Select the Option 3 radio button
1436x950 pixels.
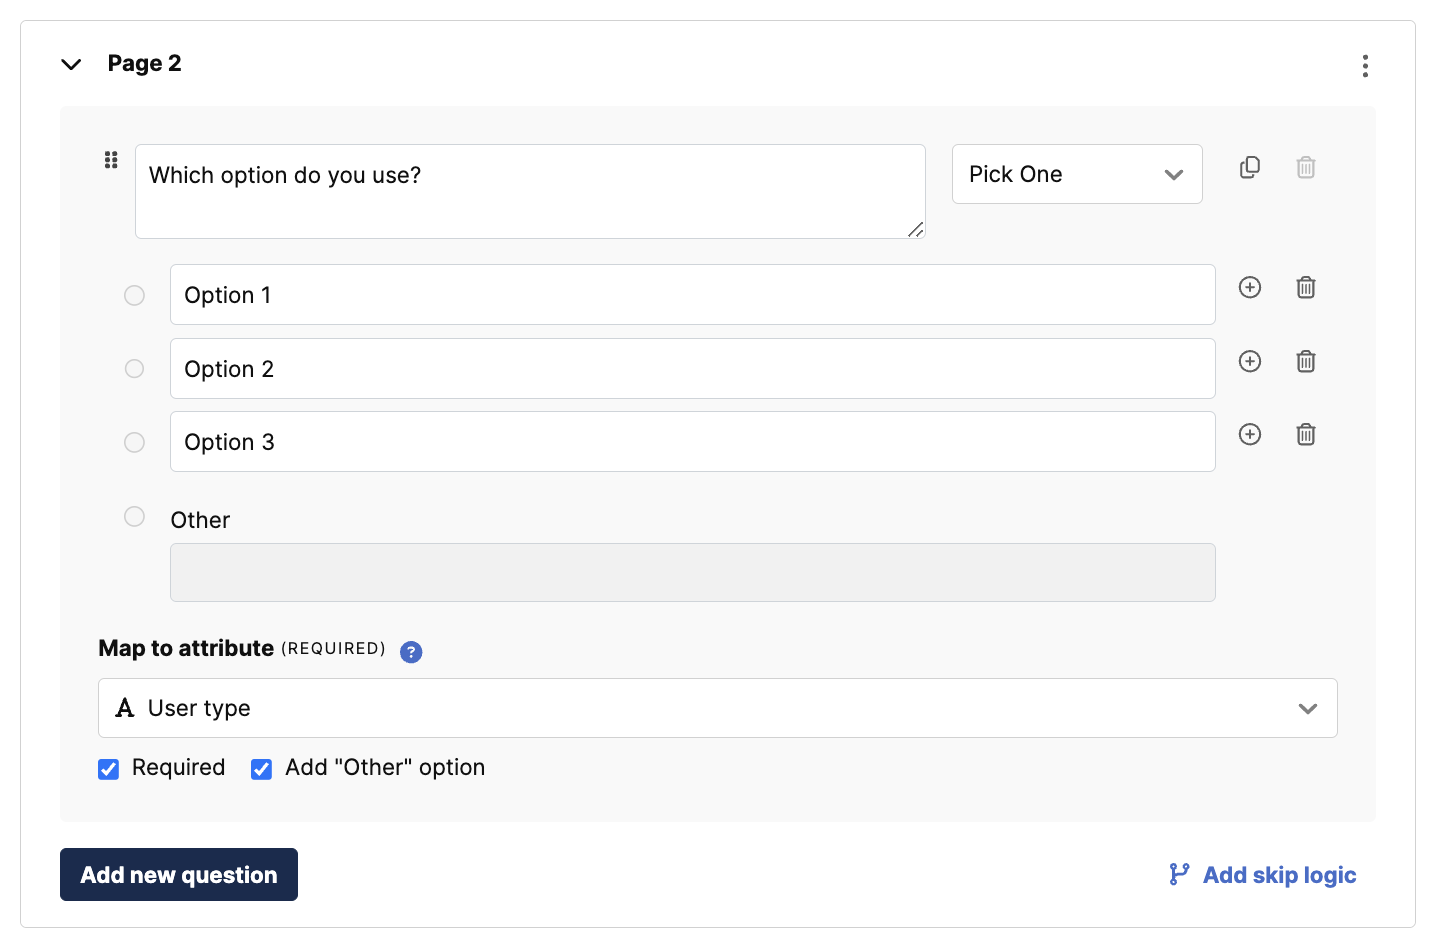tap(134, 442)
